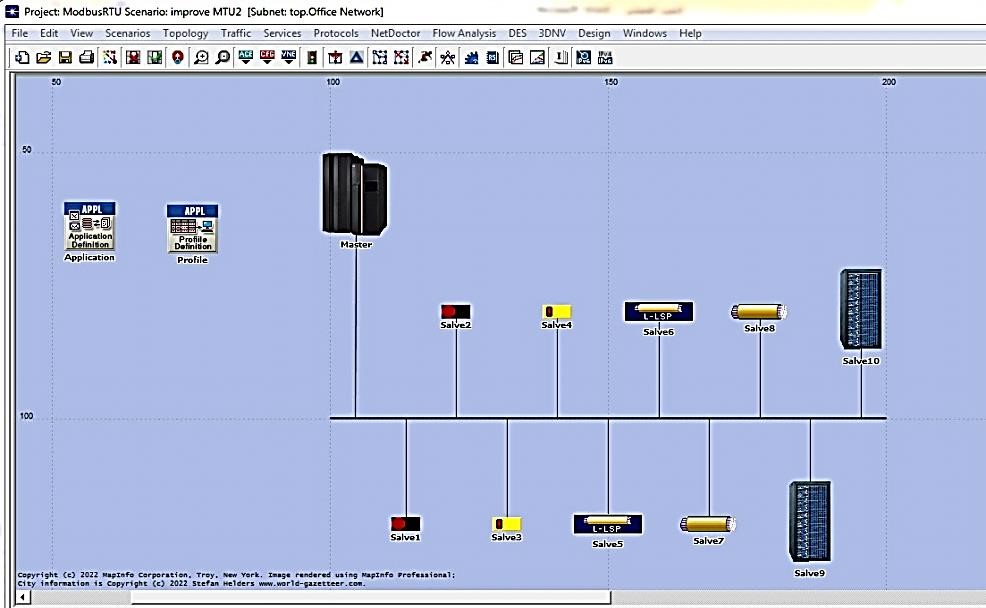Image resolution: width=986 pixels, height=608 pixels.
Task: Select the Master server node
Action: 355,194
